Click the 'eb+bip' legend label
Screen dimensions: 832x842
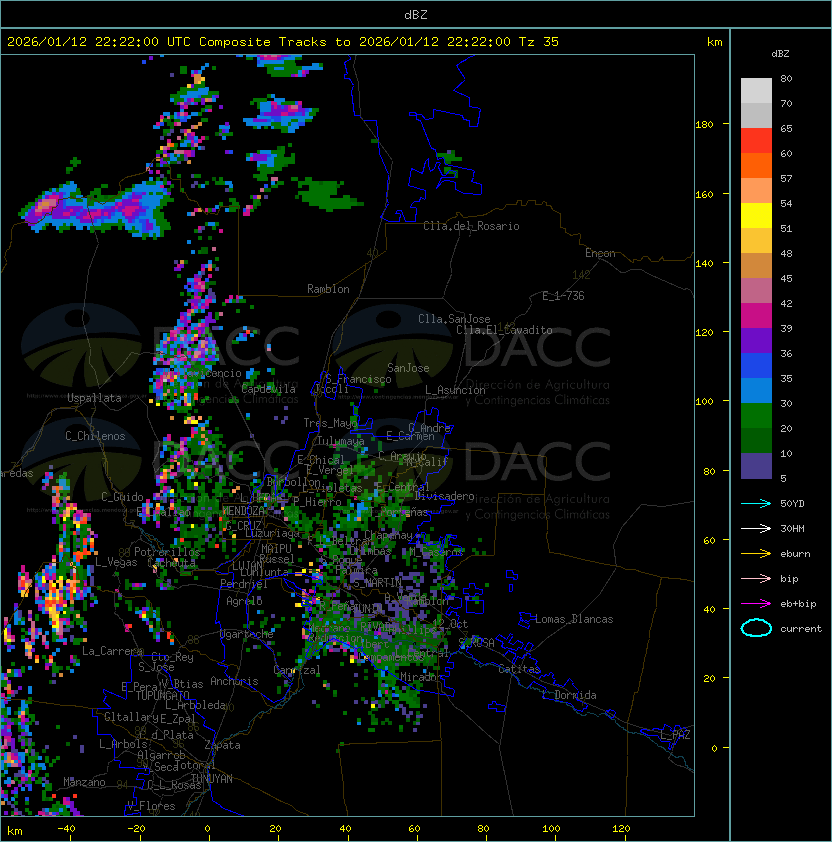tap(798, 604)
